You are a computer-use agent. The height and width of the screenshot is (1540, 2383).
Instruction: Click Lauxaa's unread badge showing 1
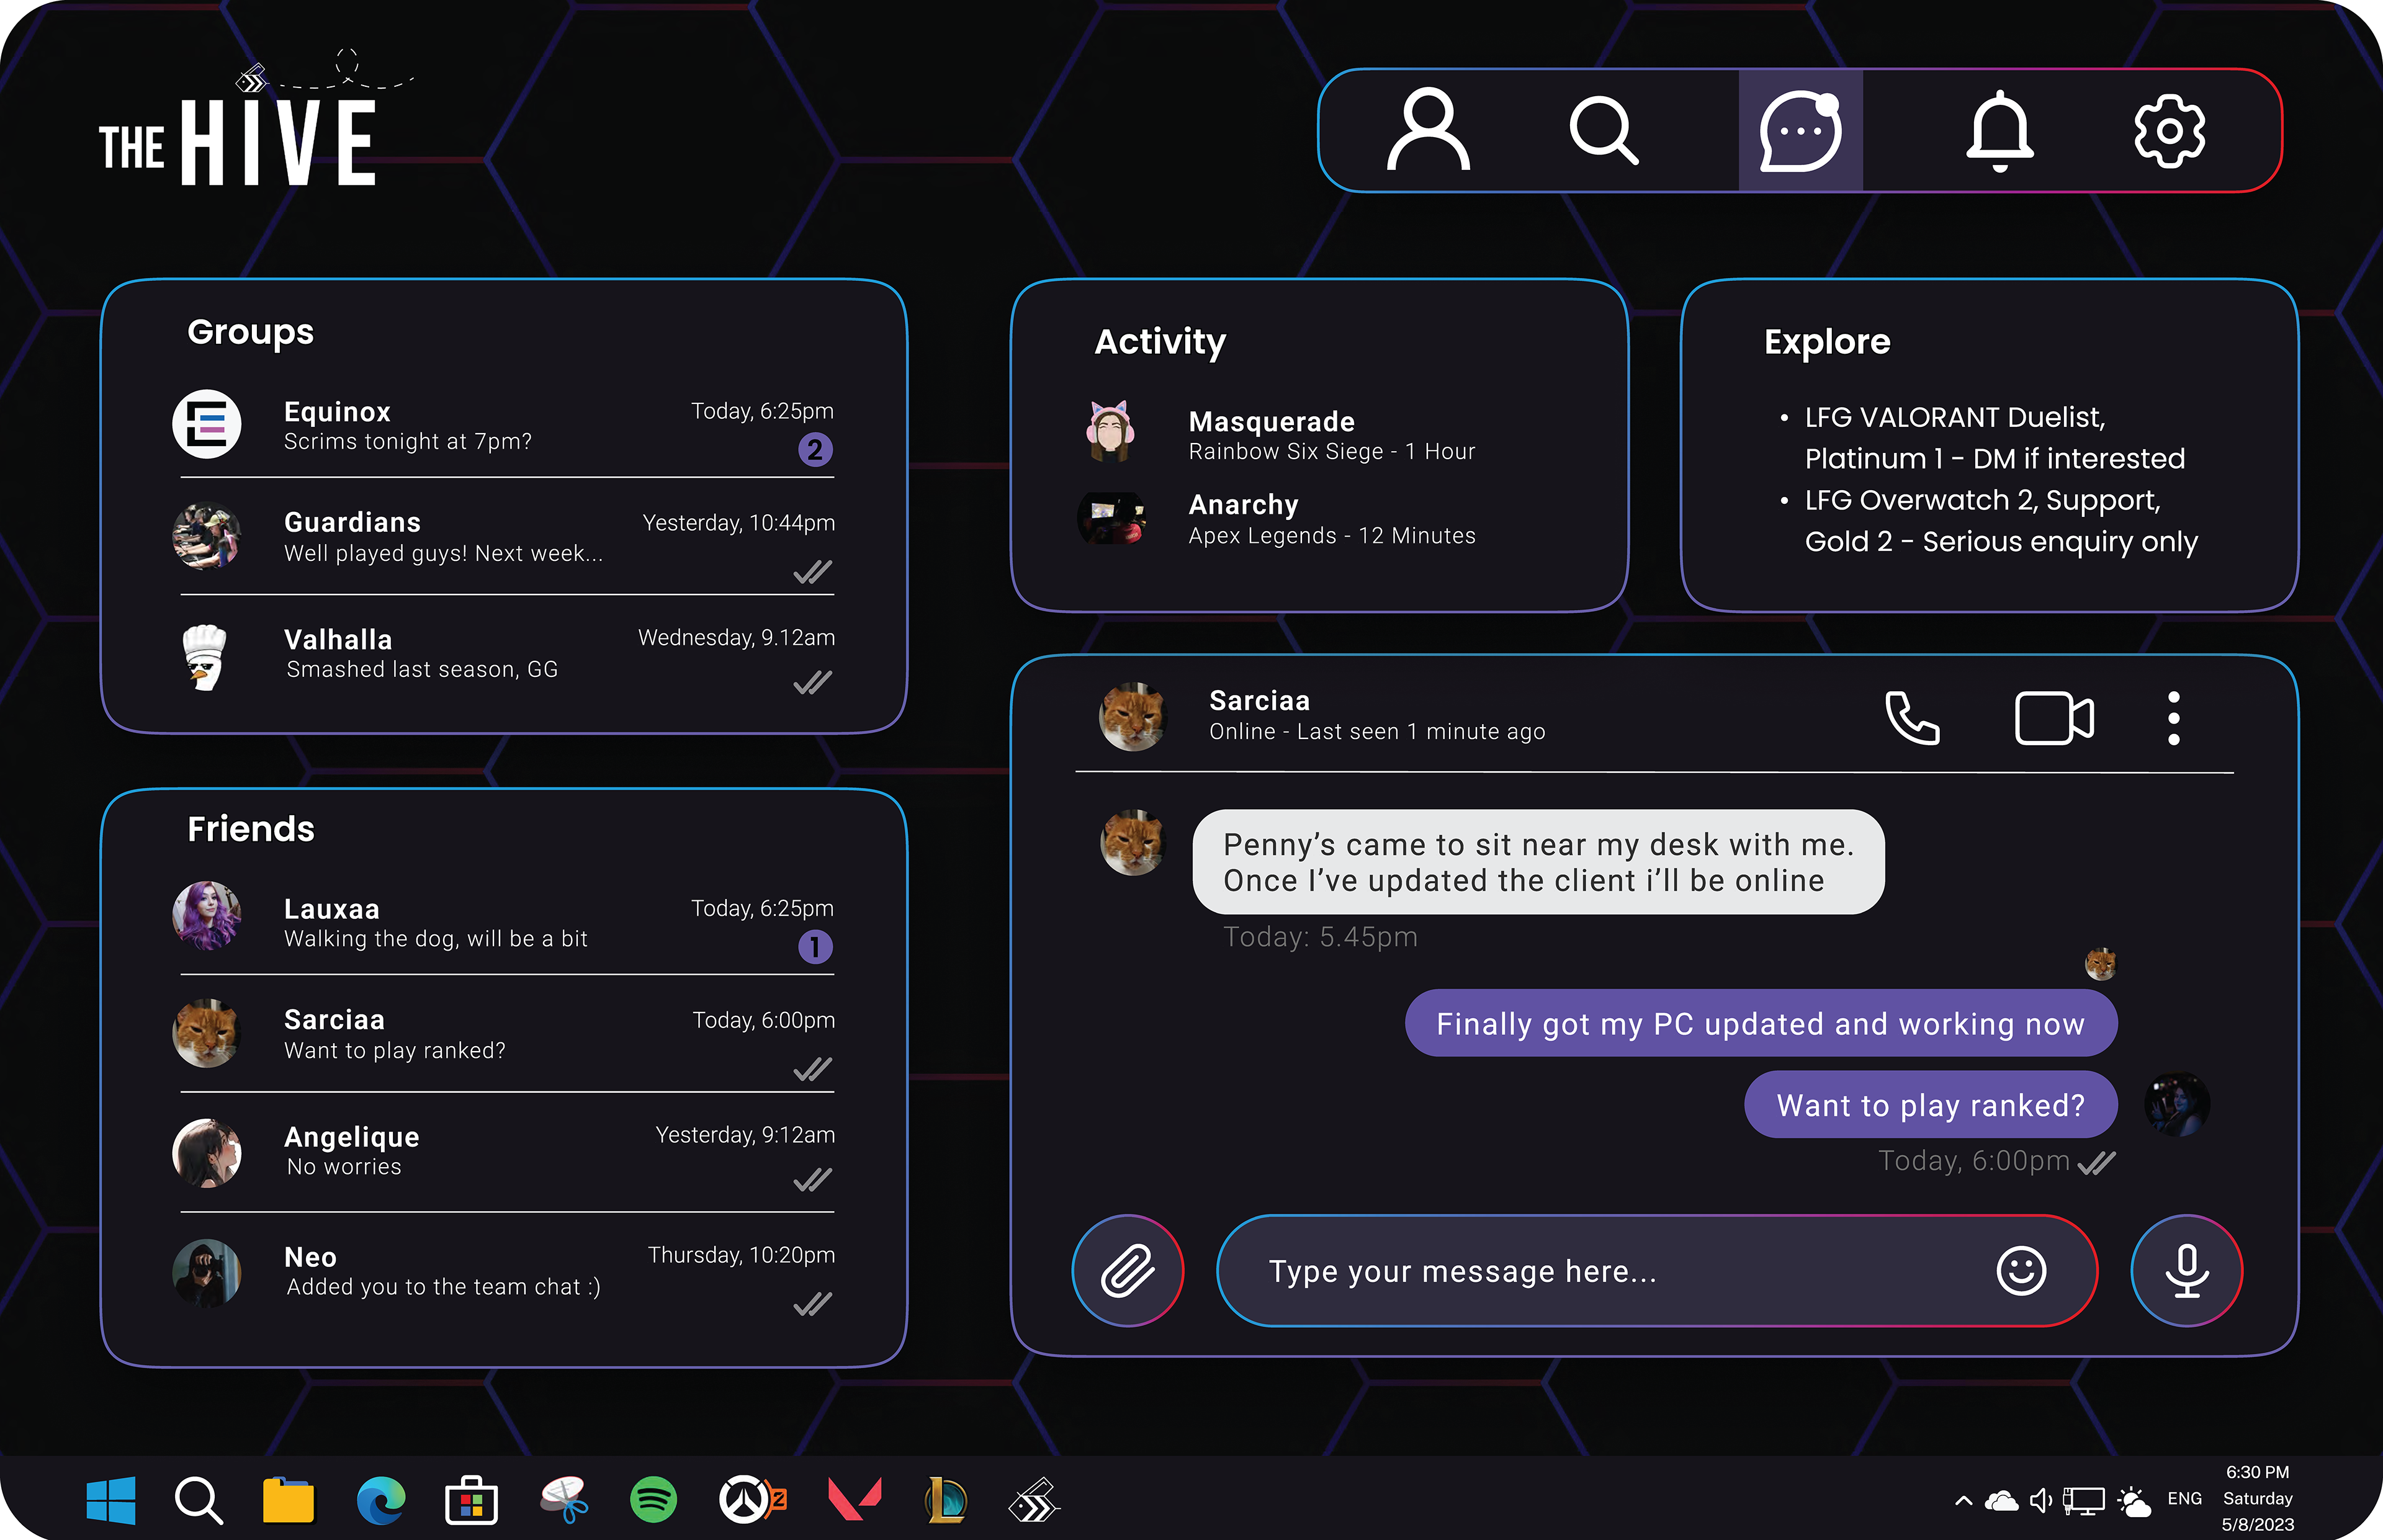[x=815, y=947]
